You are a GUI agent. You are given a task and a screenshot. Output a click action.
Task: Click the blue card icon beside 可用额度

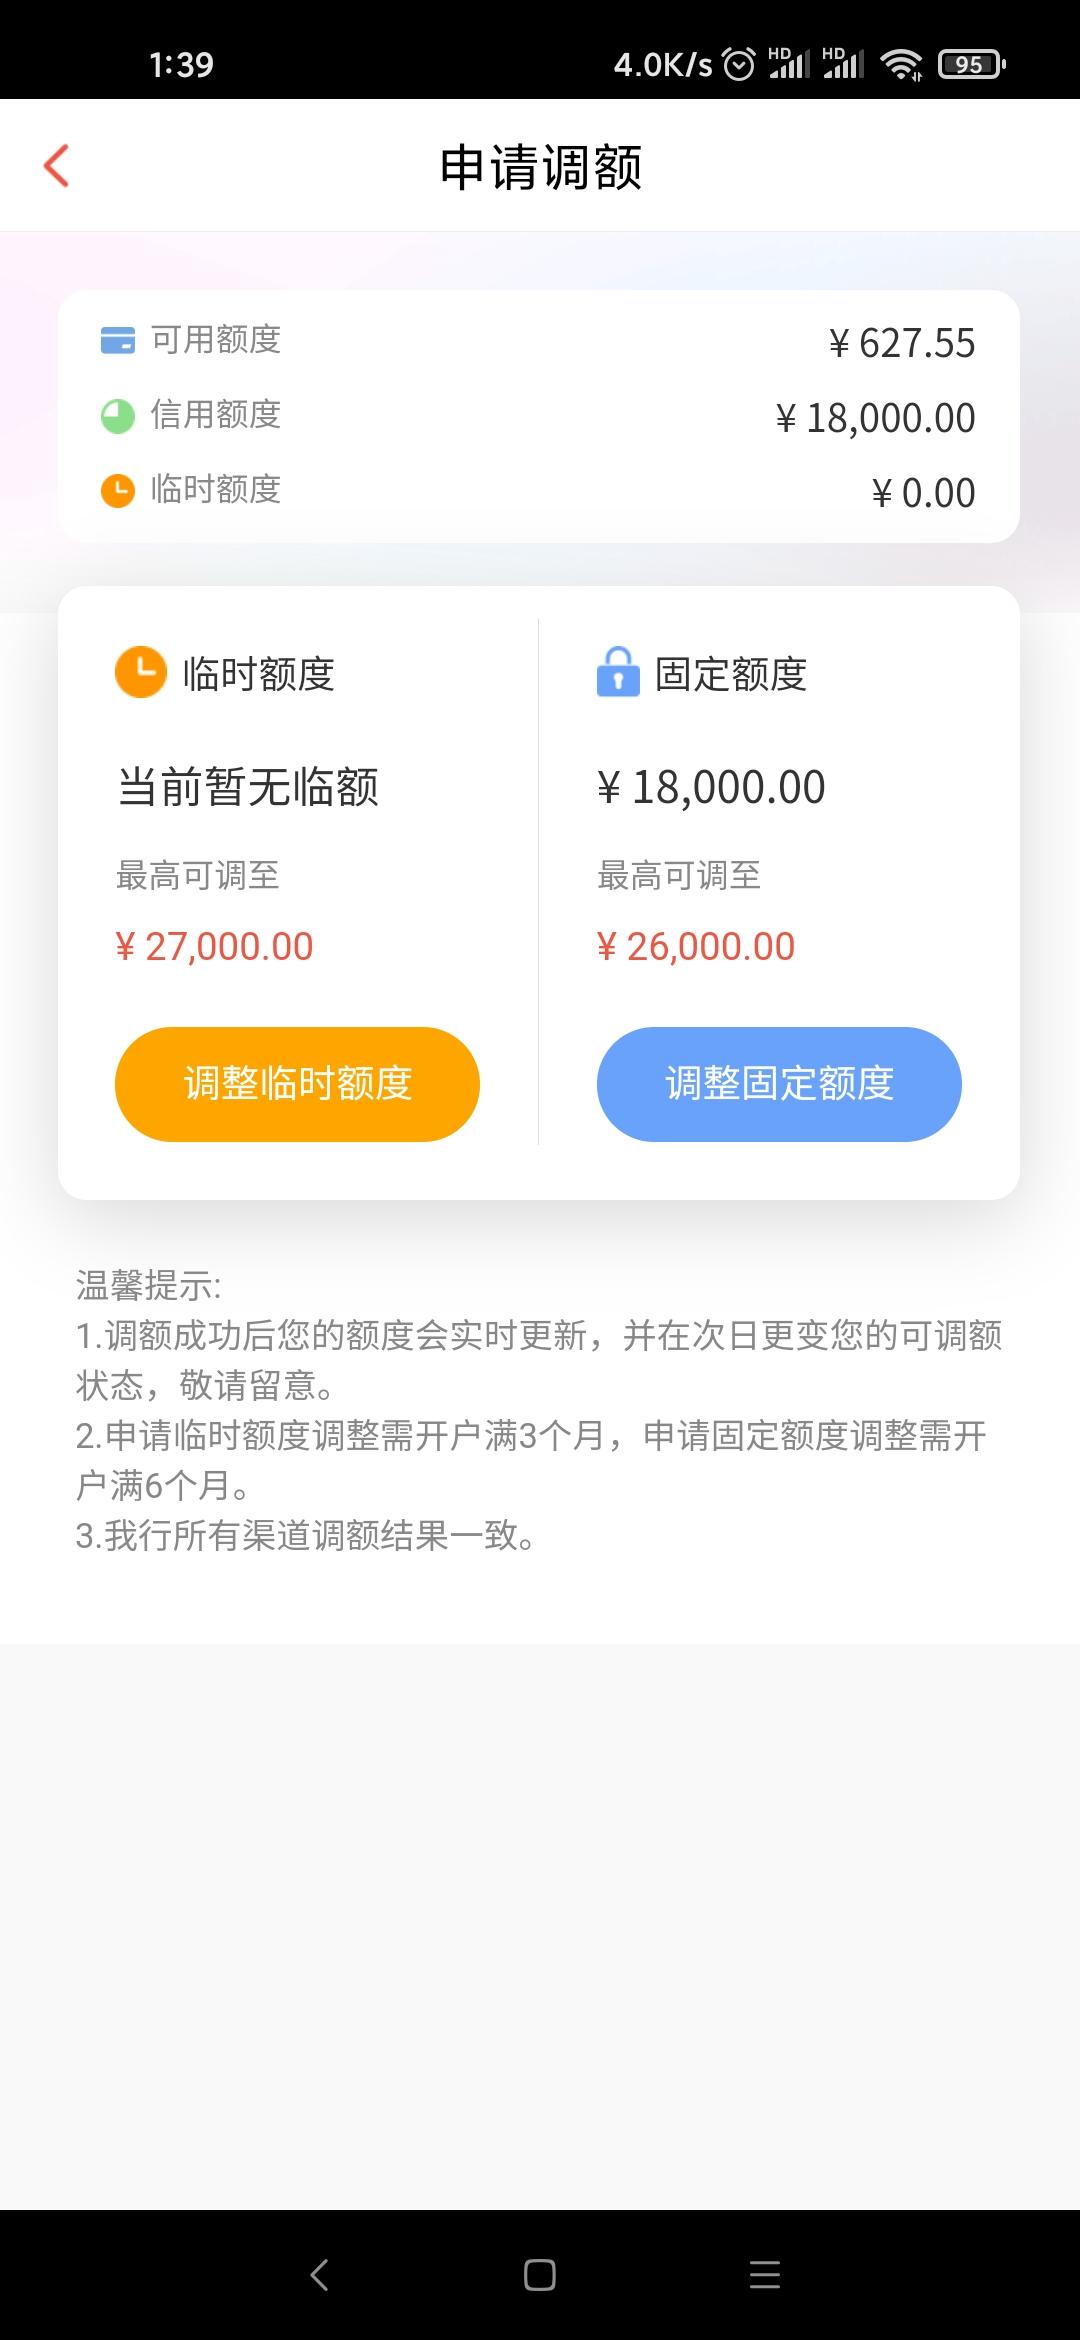click(x=118, y=340)
